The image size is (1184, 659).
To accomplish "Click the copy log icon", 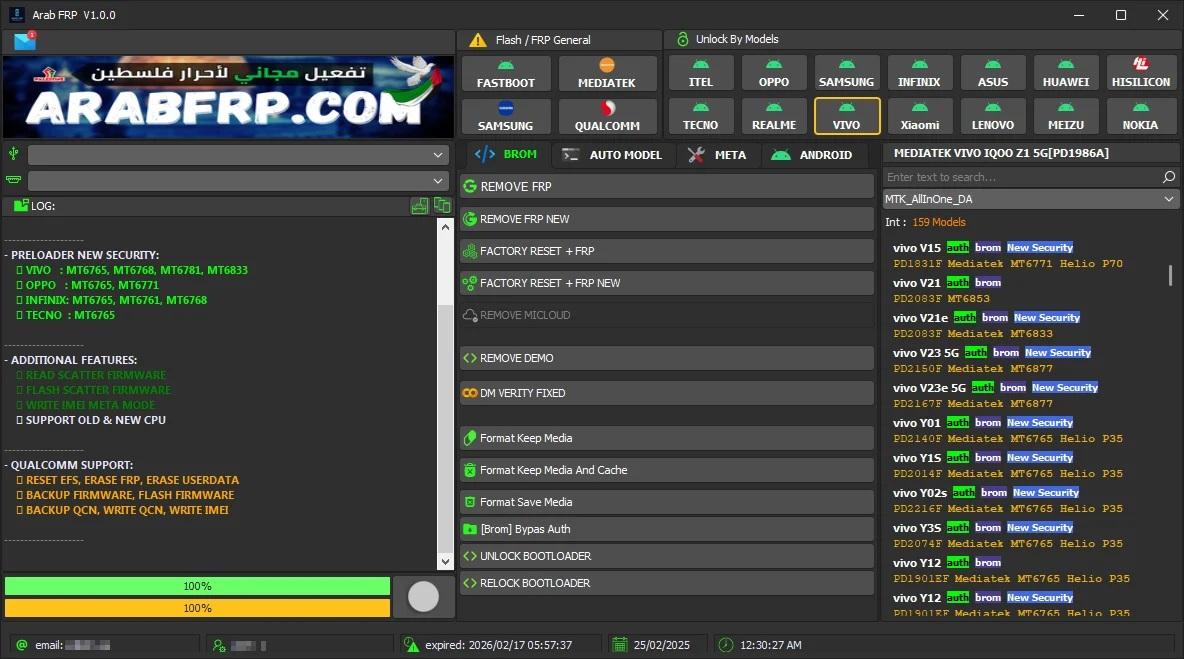I will click(442, 206).
